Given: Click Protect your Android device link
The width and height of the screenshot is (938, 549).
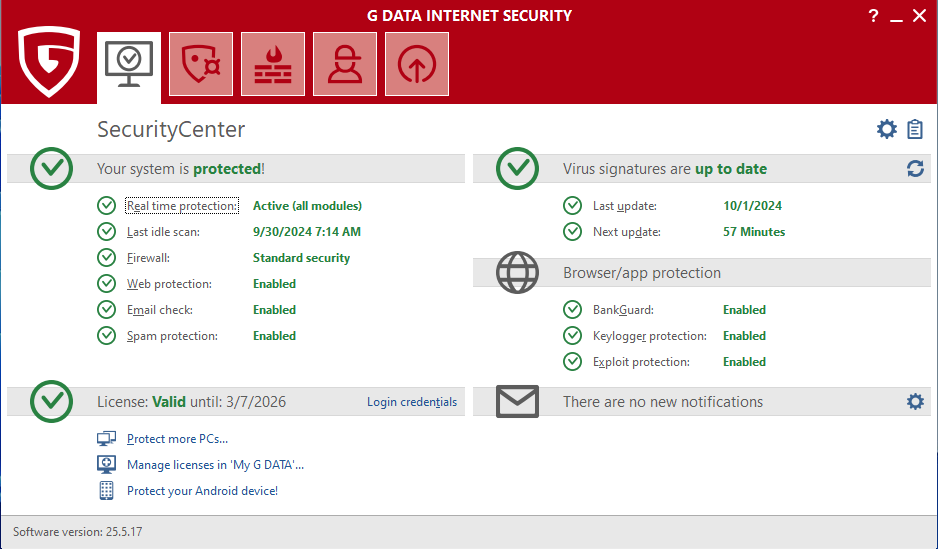Looking at the screenshot, I should [x=202, y=491].
